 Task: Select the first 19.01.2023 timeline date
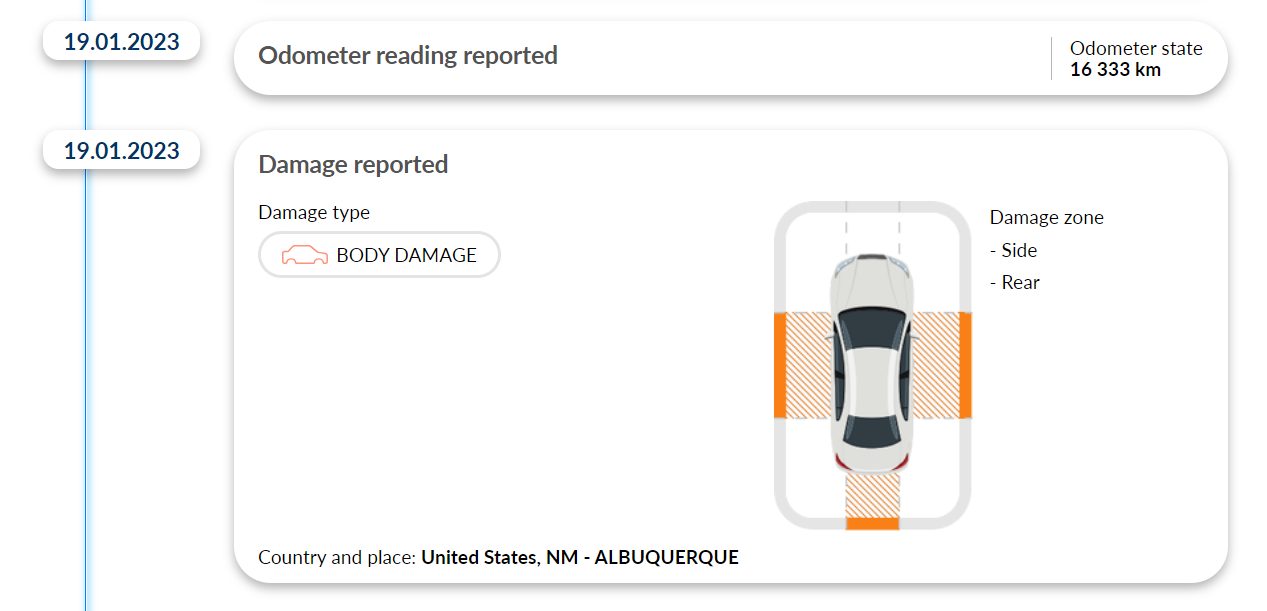pos(122,42)
